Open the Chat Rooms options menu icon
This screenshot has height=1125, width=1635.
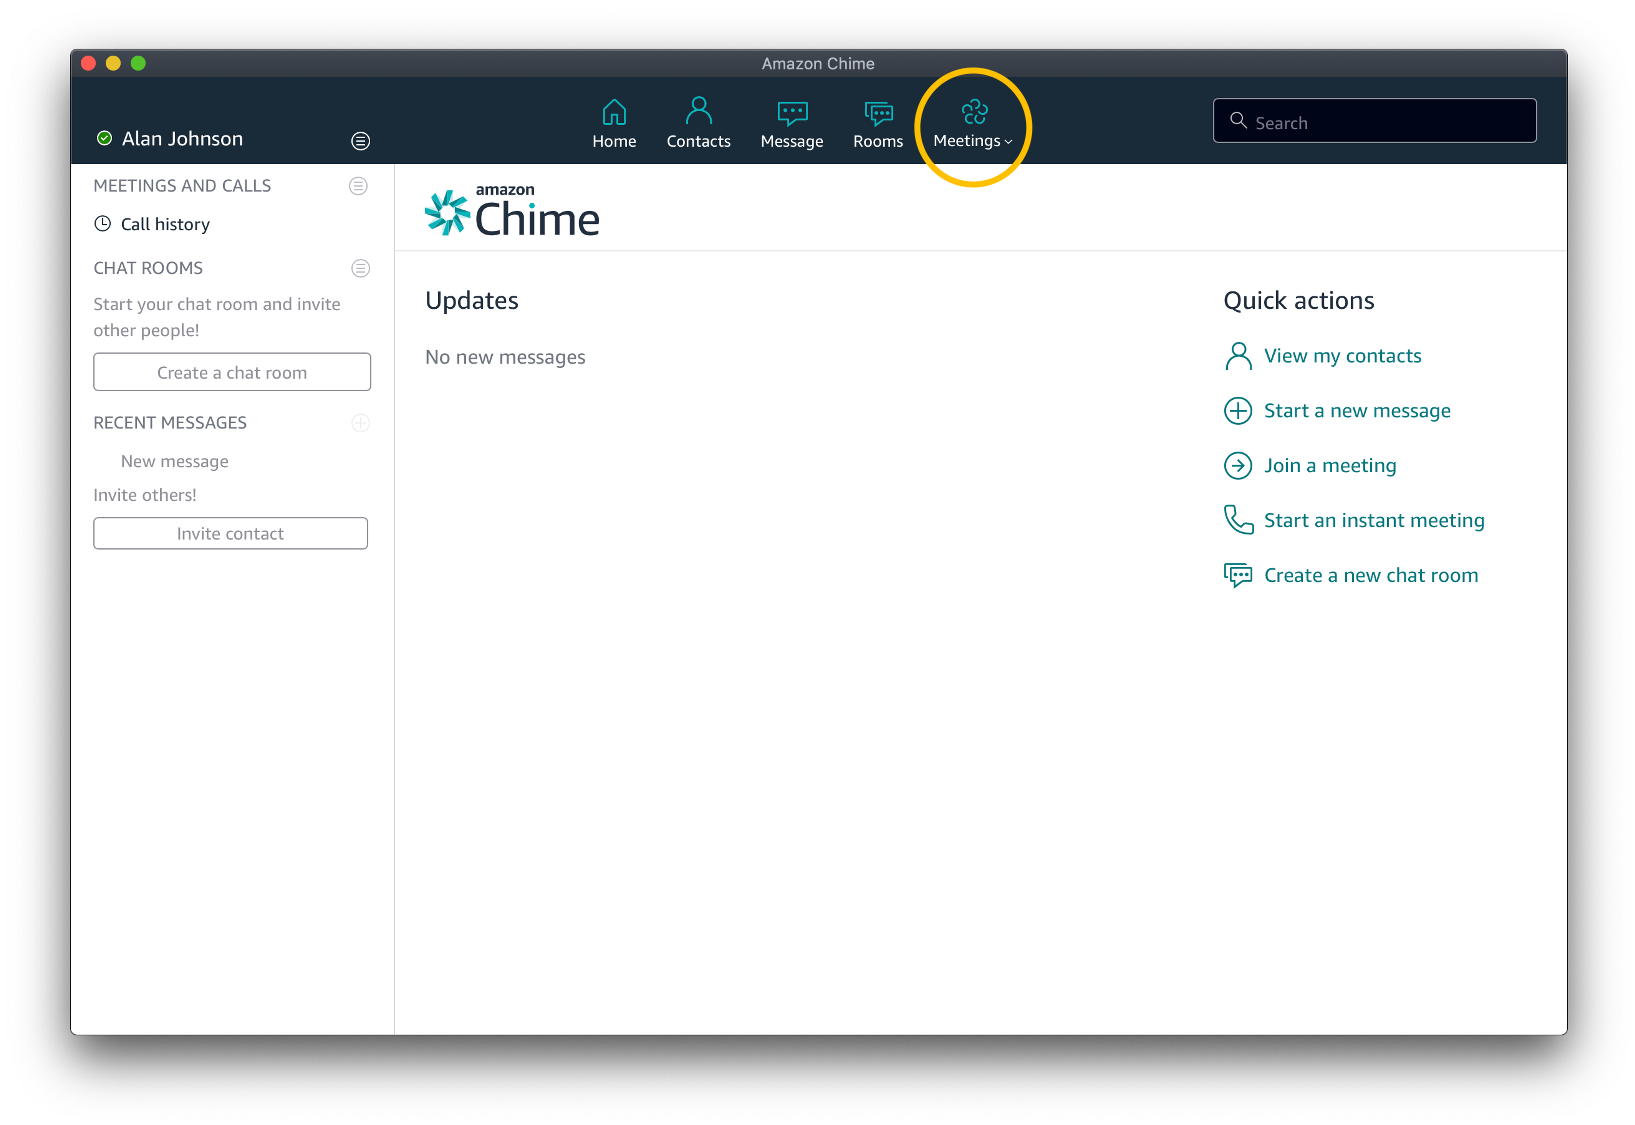(x=361, y=268)
